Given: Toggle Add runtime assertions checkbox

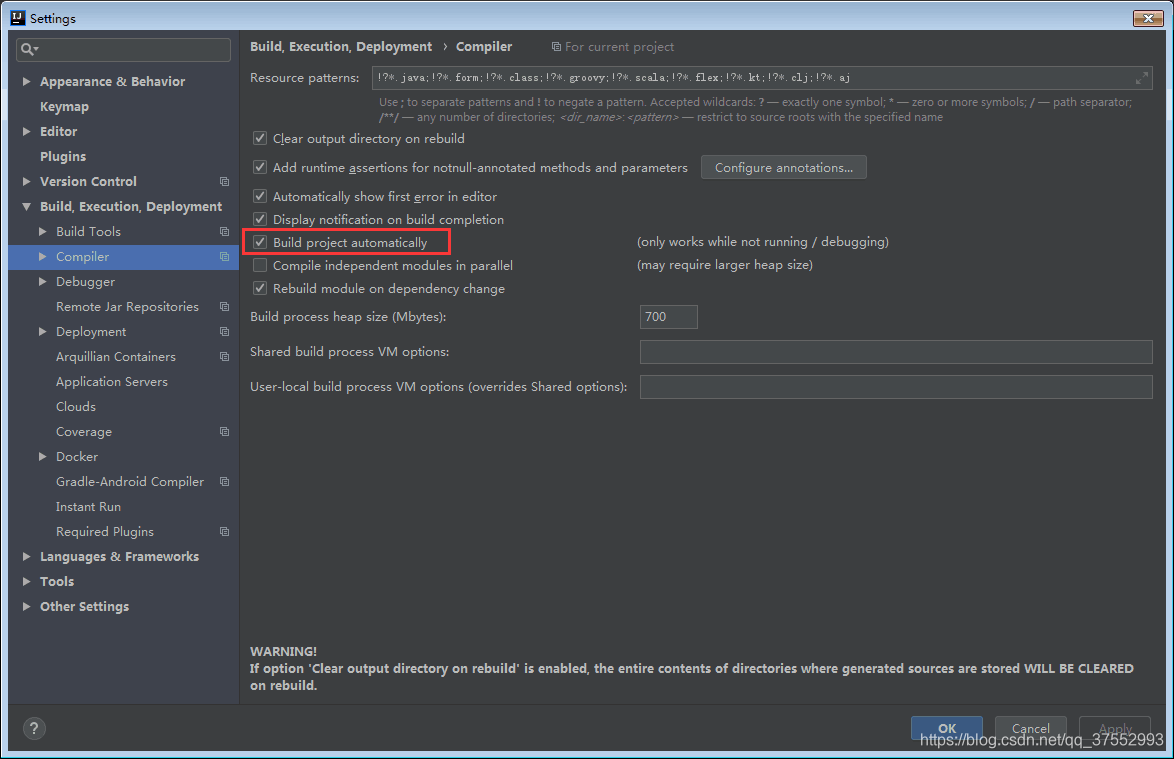Looking at the screenshot, I should coord(260,167).
